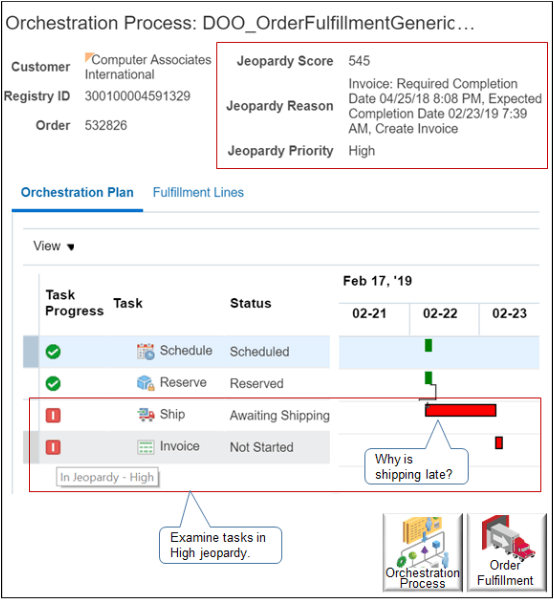
Task: Click the Computer Associates International customer name
Action: point(148,67)
